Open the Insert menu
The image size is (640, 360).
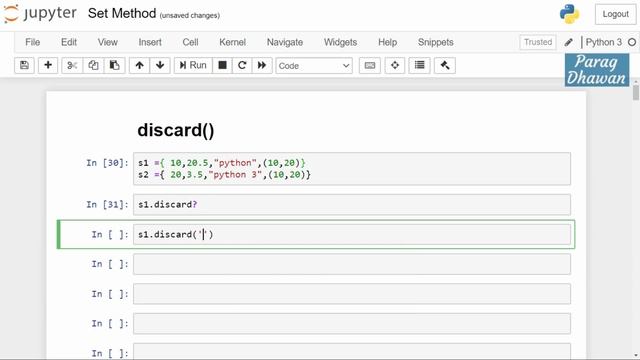click(150, 42)
